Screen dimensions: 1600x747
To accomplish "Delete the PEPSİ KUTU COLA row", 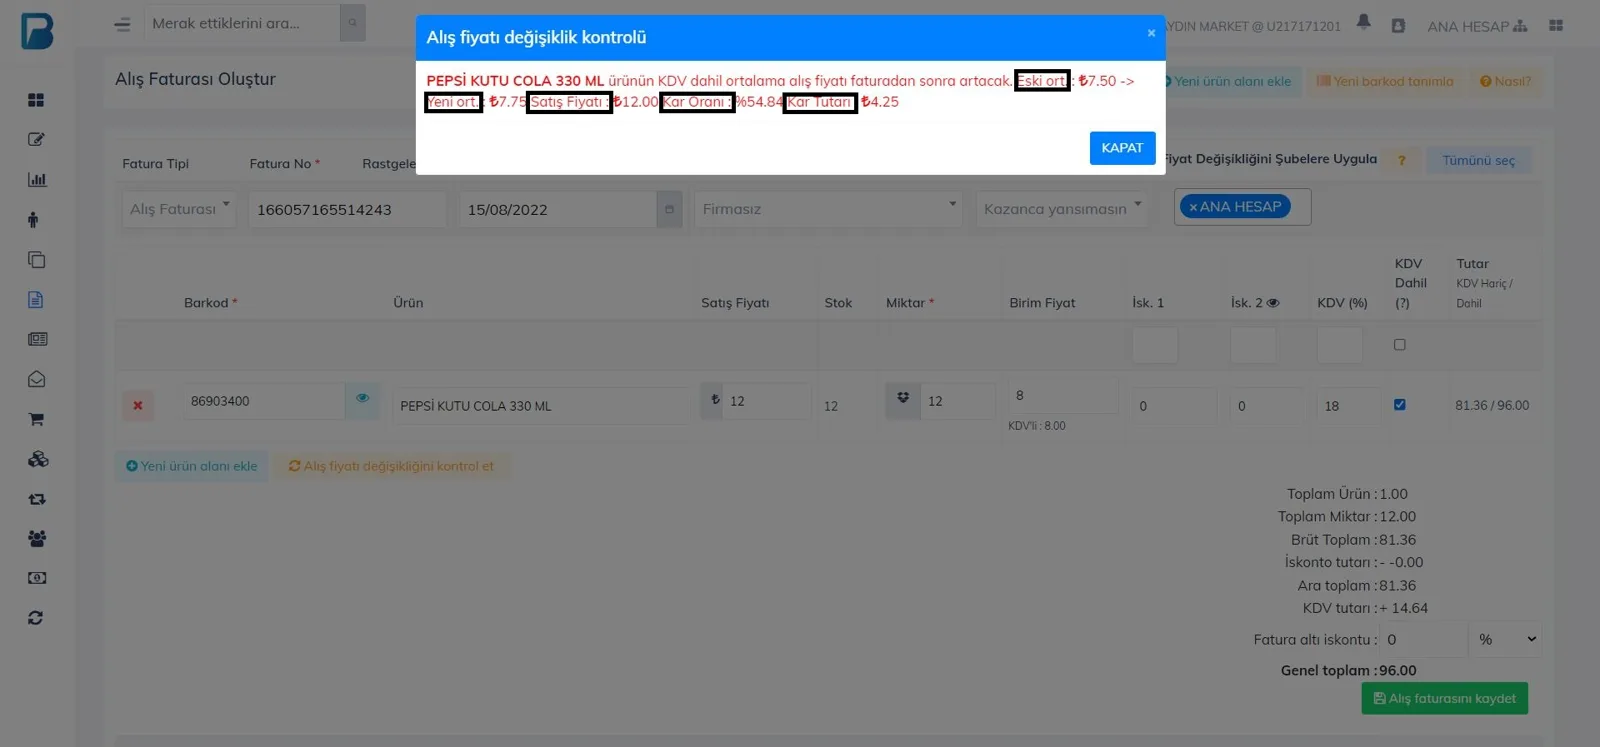I will 138,406.
